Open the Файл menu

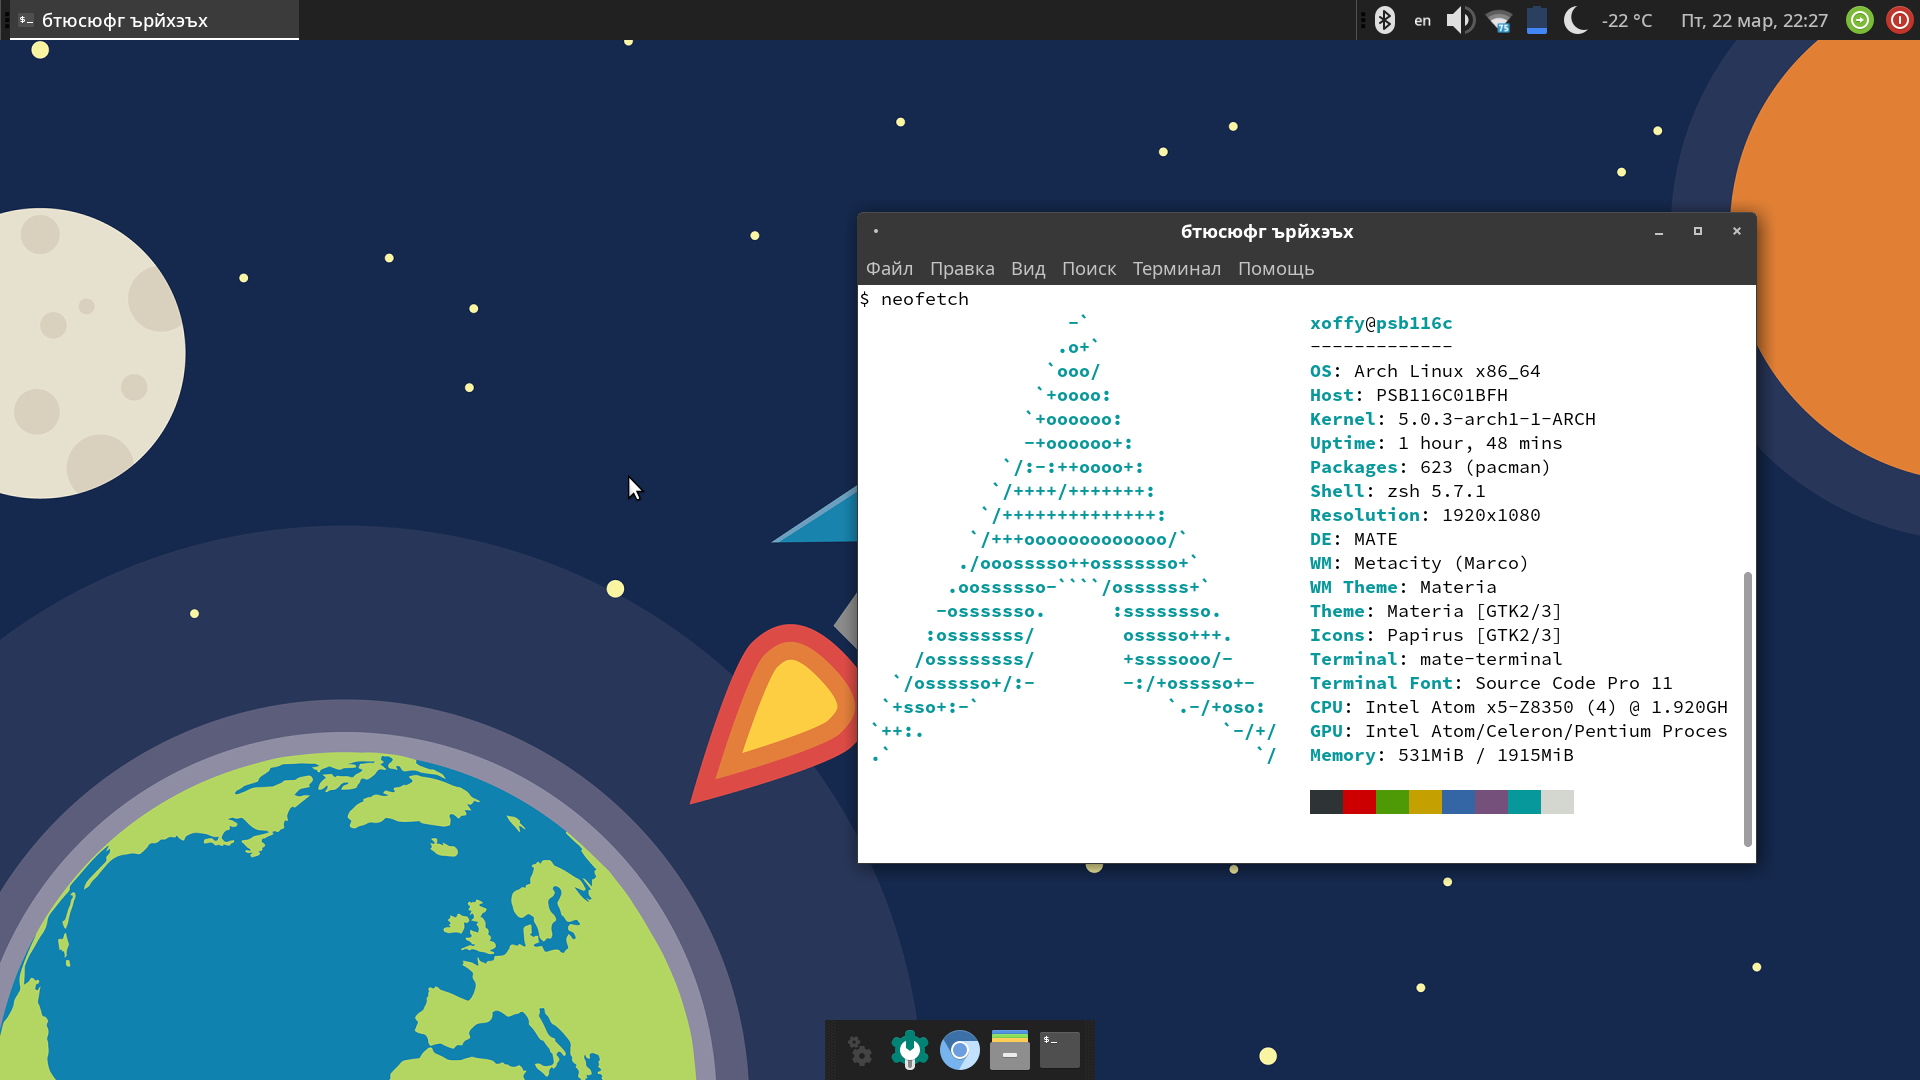point(889,268)
